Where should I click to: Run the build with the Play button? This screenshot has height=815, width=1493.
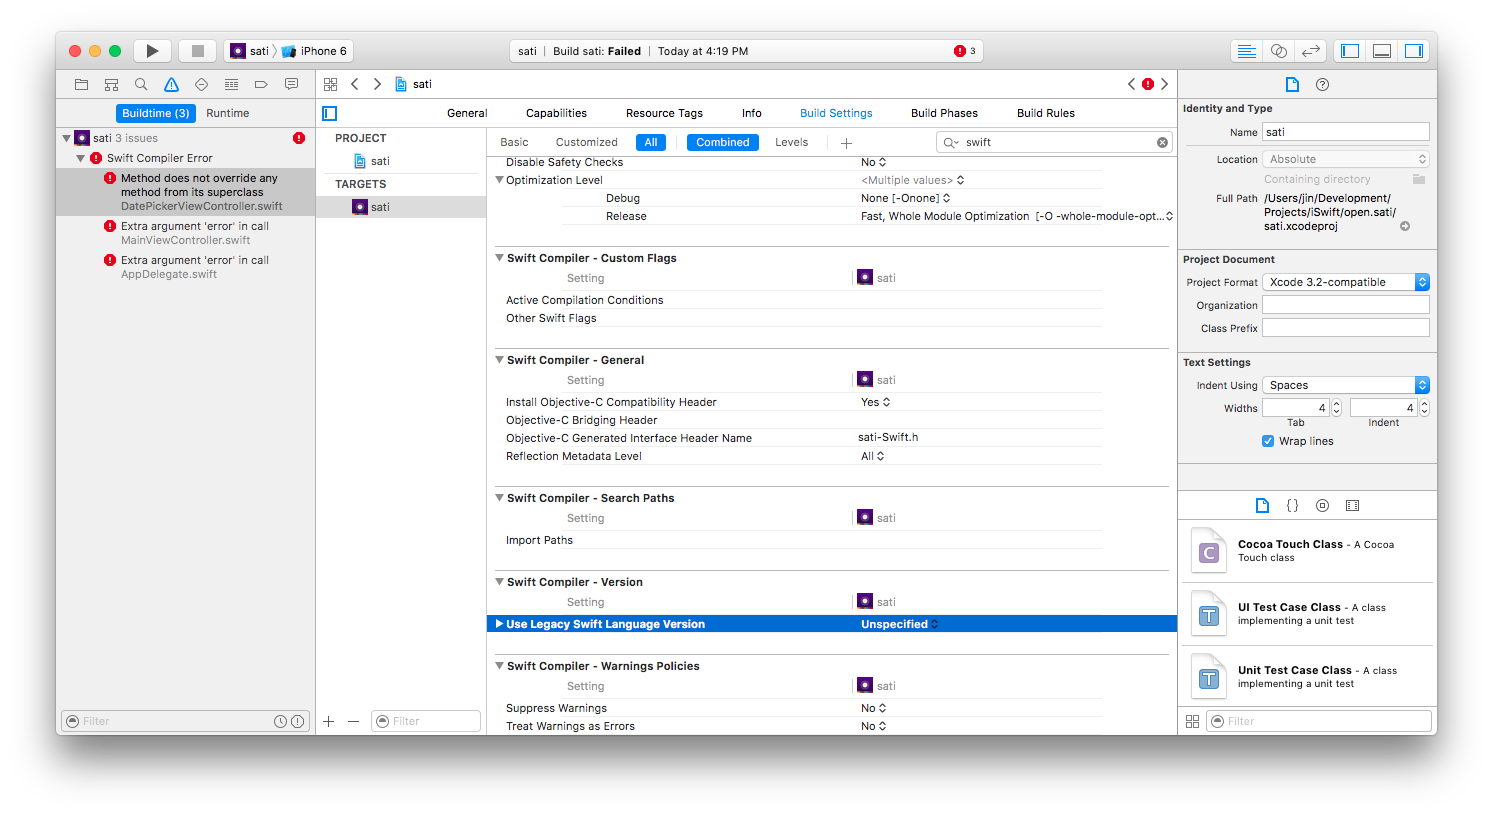[x=152, y=51]
